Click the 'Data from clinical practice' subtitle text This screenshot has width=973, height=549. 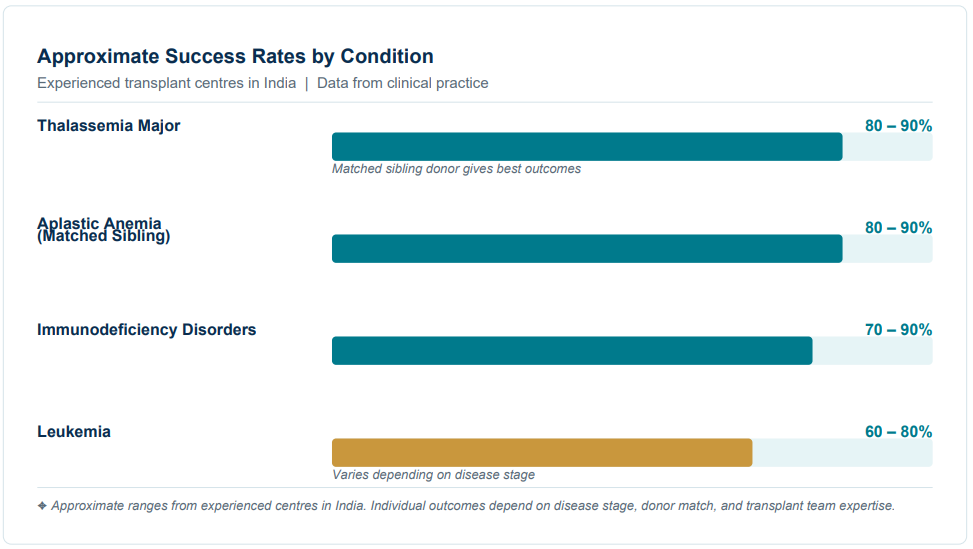pos(402,83)
